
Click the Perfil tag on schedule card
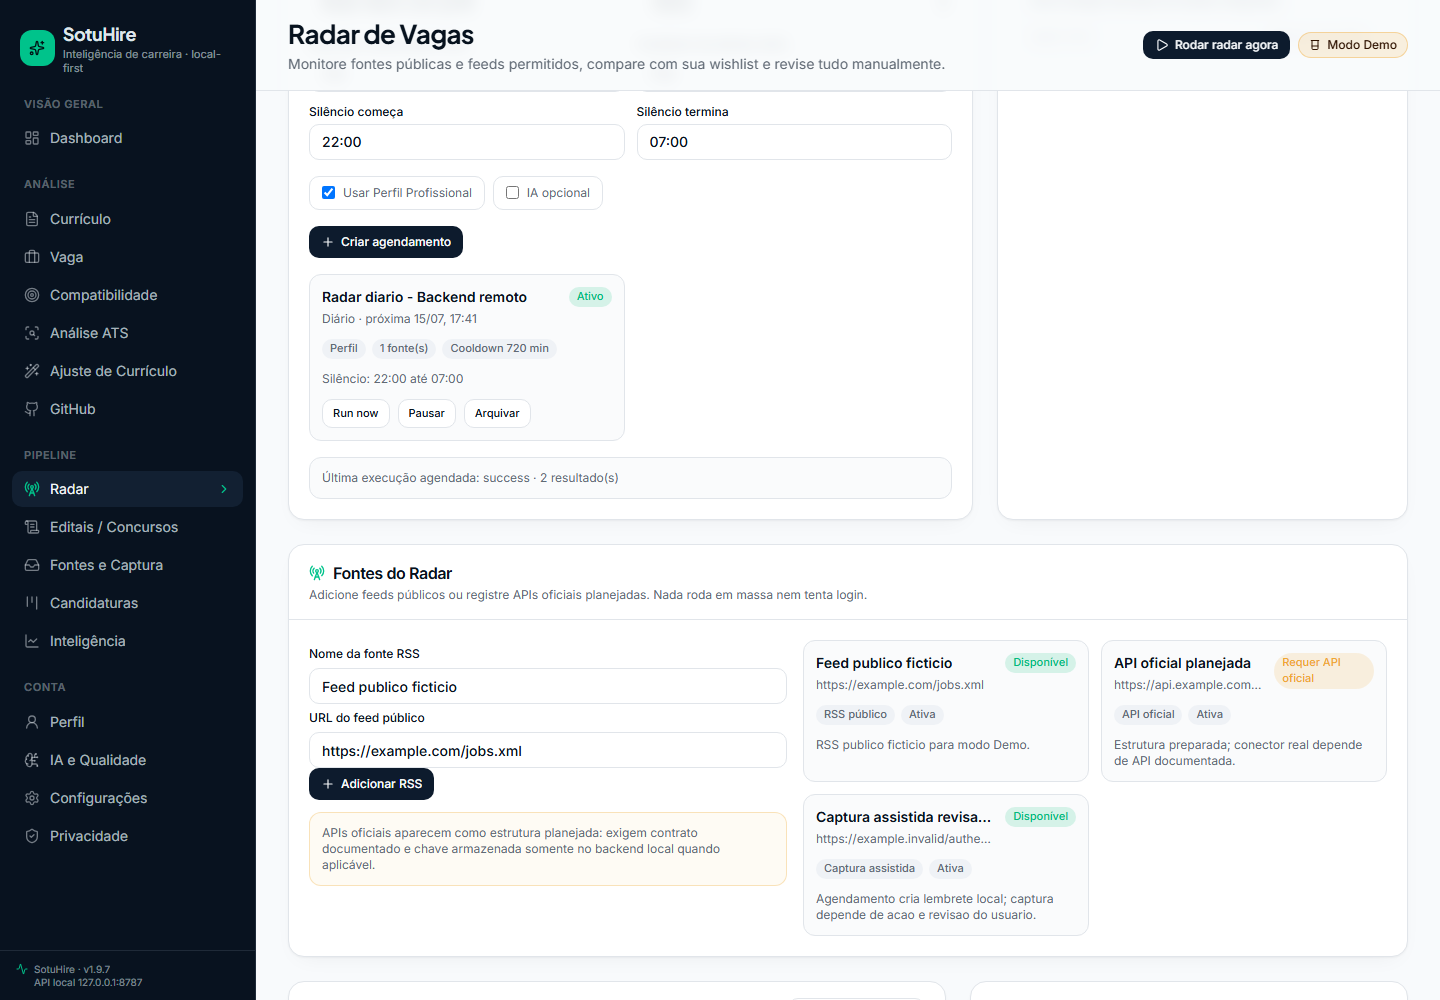[343, 348]
